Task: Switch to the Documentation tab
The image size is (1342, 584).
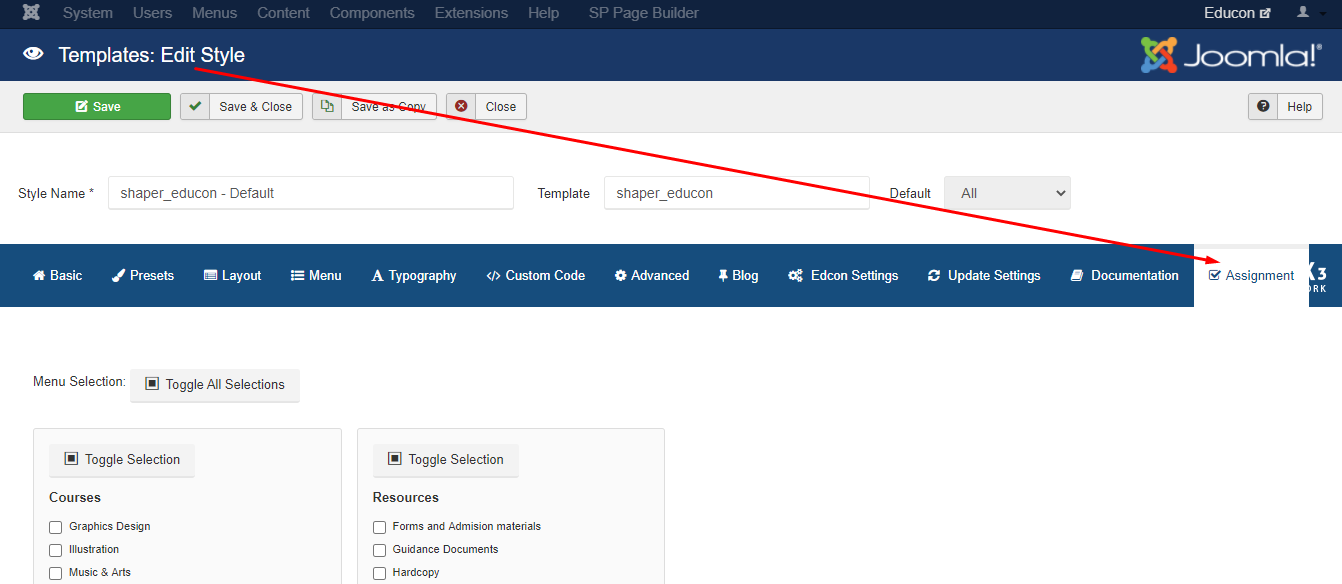Action: pyautogui.click(x=1124, y=275)
